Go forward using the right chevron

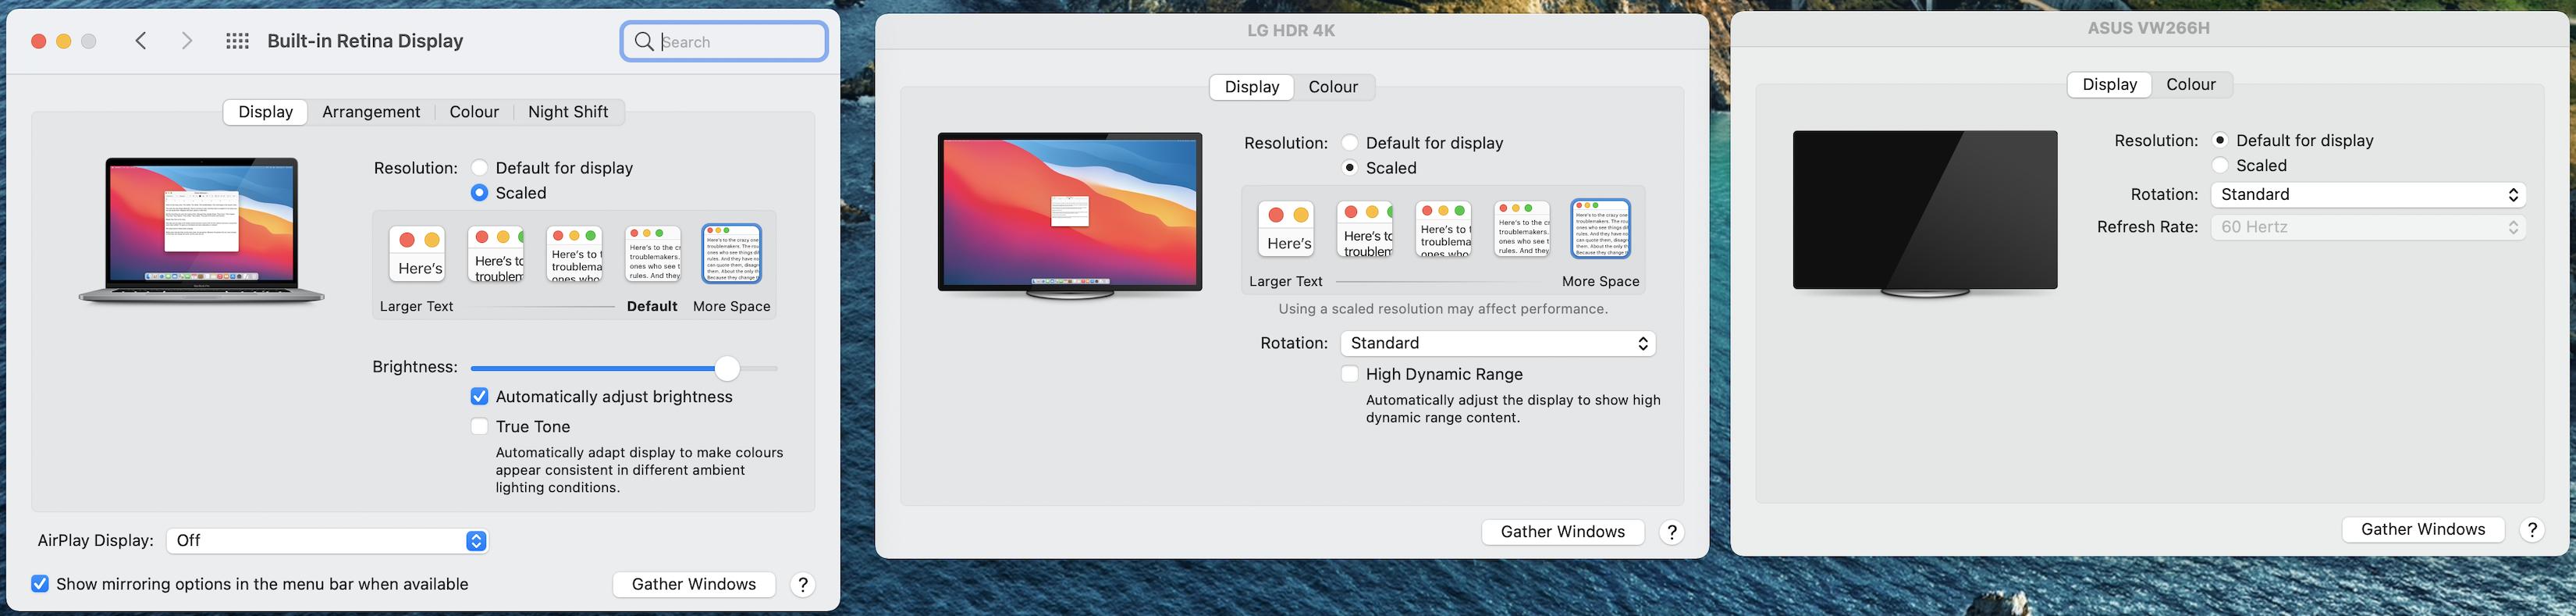pyautogui.click(x=187, y=41)
